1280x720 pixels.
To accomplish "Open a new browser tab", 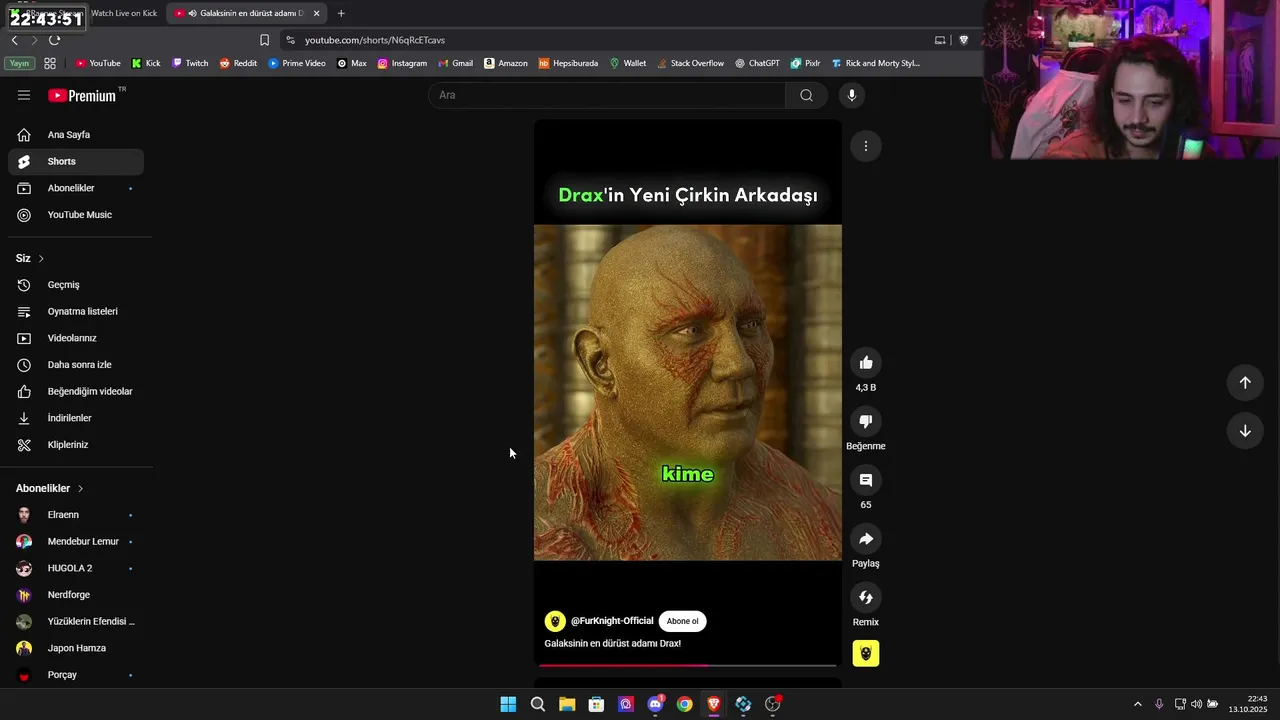I will point(341,13).
